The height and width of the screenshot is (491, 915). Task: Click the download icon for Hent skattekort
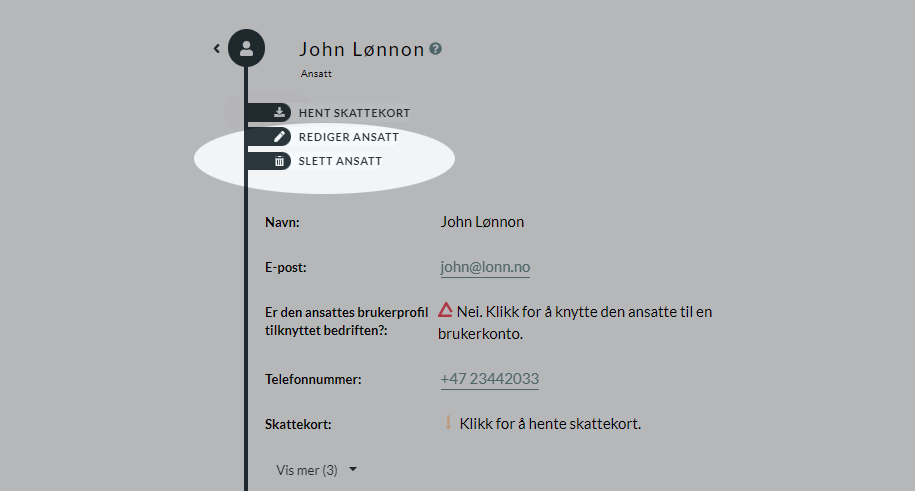pyautogui.click(x=280, y=112)
